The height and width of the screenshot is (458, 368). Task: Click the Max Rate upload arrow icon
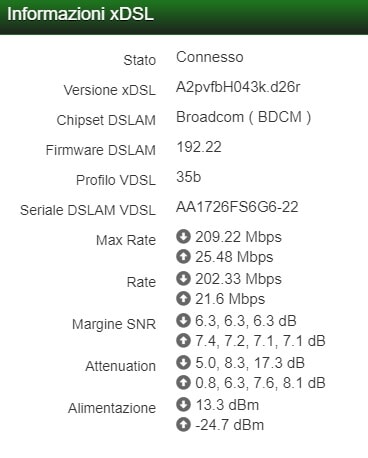183,257
